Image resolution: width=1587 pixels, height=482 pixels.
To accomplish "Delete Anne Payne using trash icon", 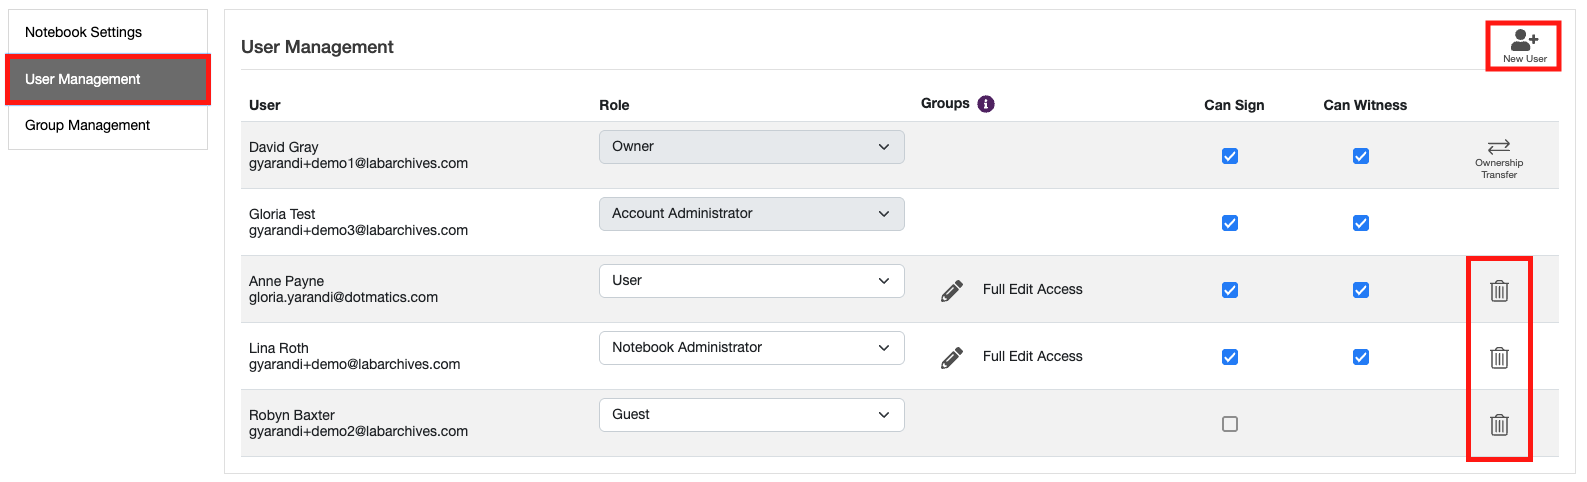I will coord(1498,291).
